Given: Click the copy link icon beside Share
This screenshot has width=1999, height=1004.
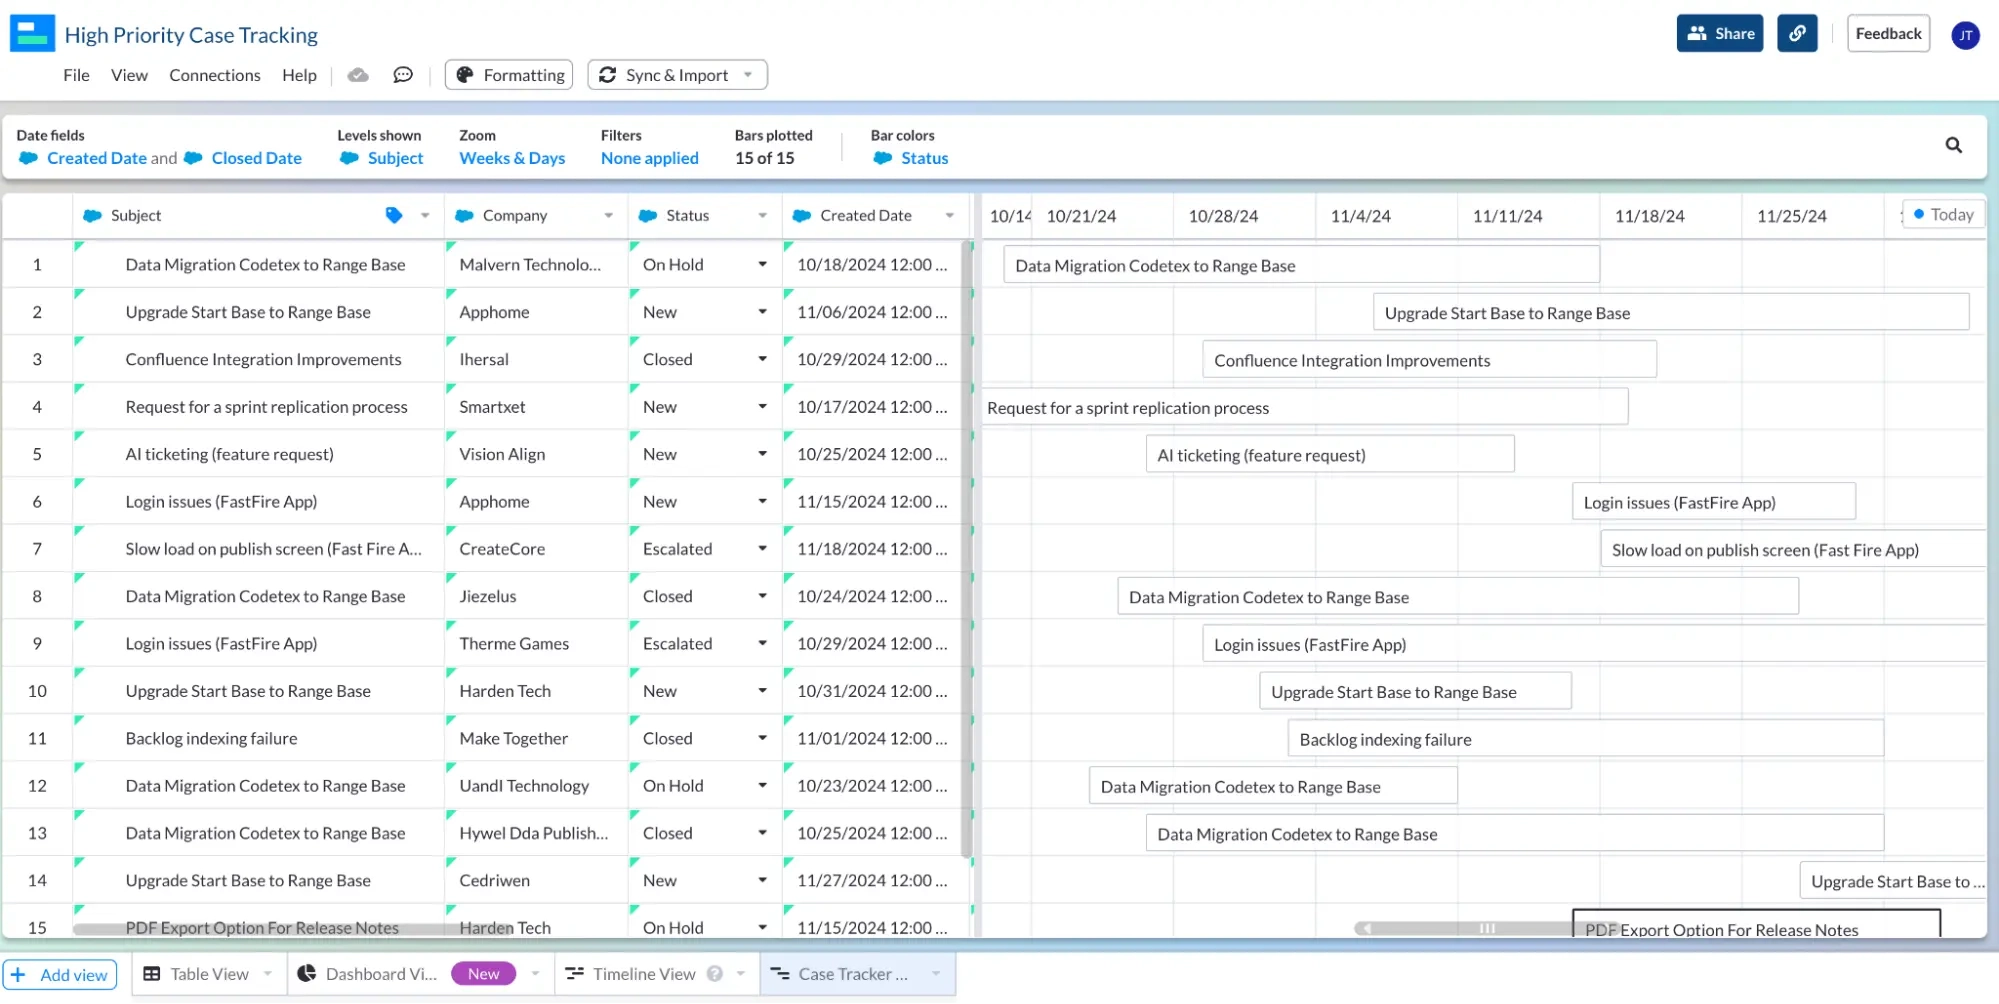Looking at the screenshot, I should [x=1797, y=33].
